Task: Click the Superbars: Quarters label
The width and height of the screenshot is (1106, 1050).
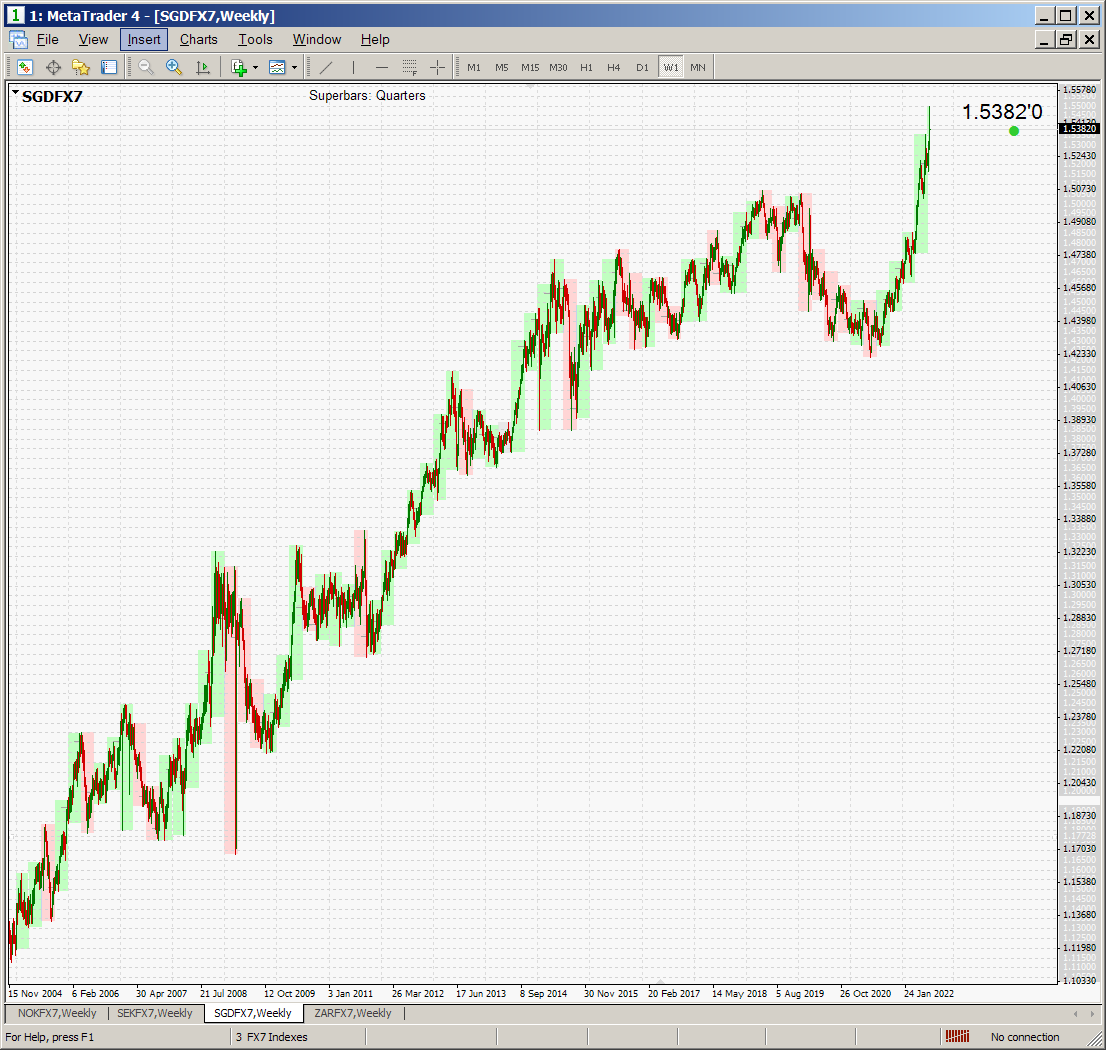Action: pos(367,96)
